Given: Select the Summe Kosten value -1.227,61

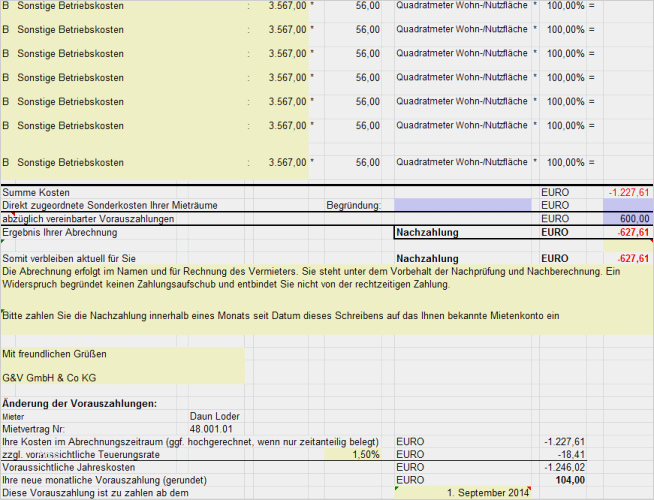Looking at the screenshot, I should (629, 193).
